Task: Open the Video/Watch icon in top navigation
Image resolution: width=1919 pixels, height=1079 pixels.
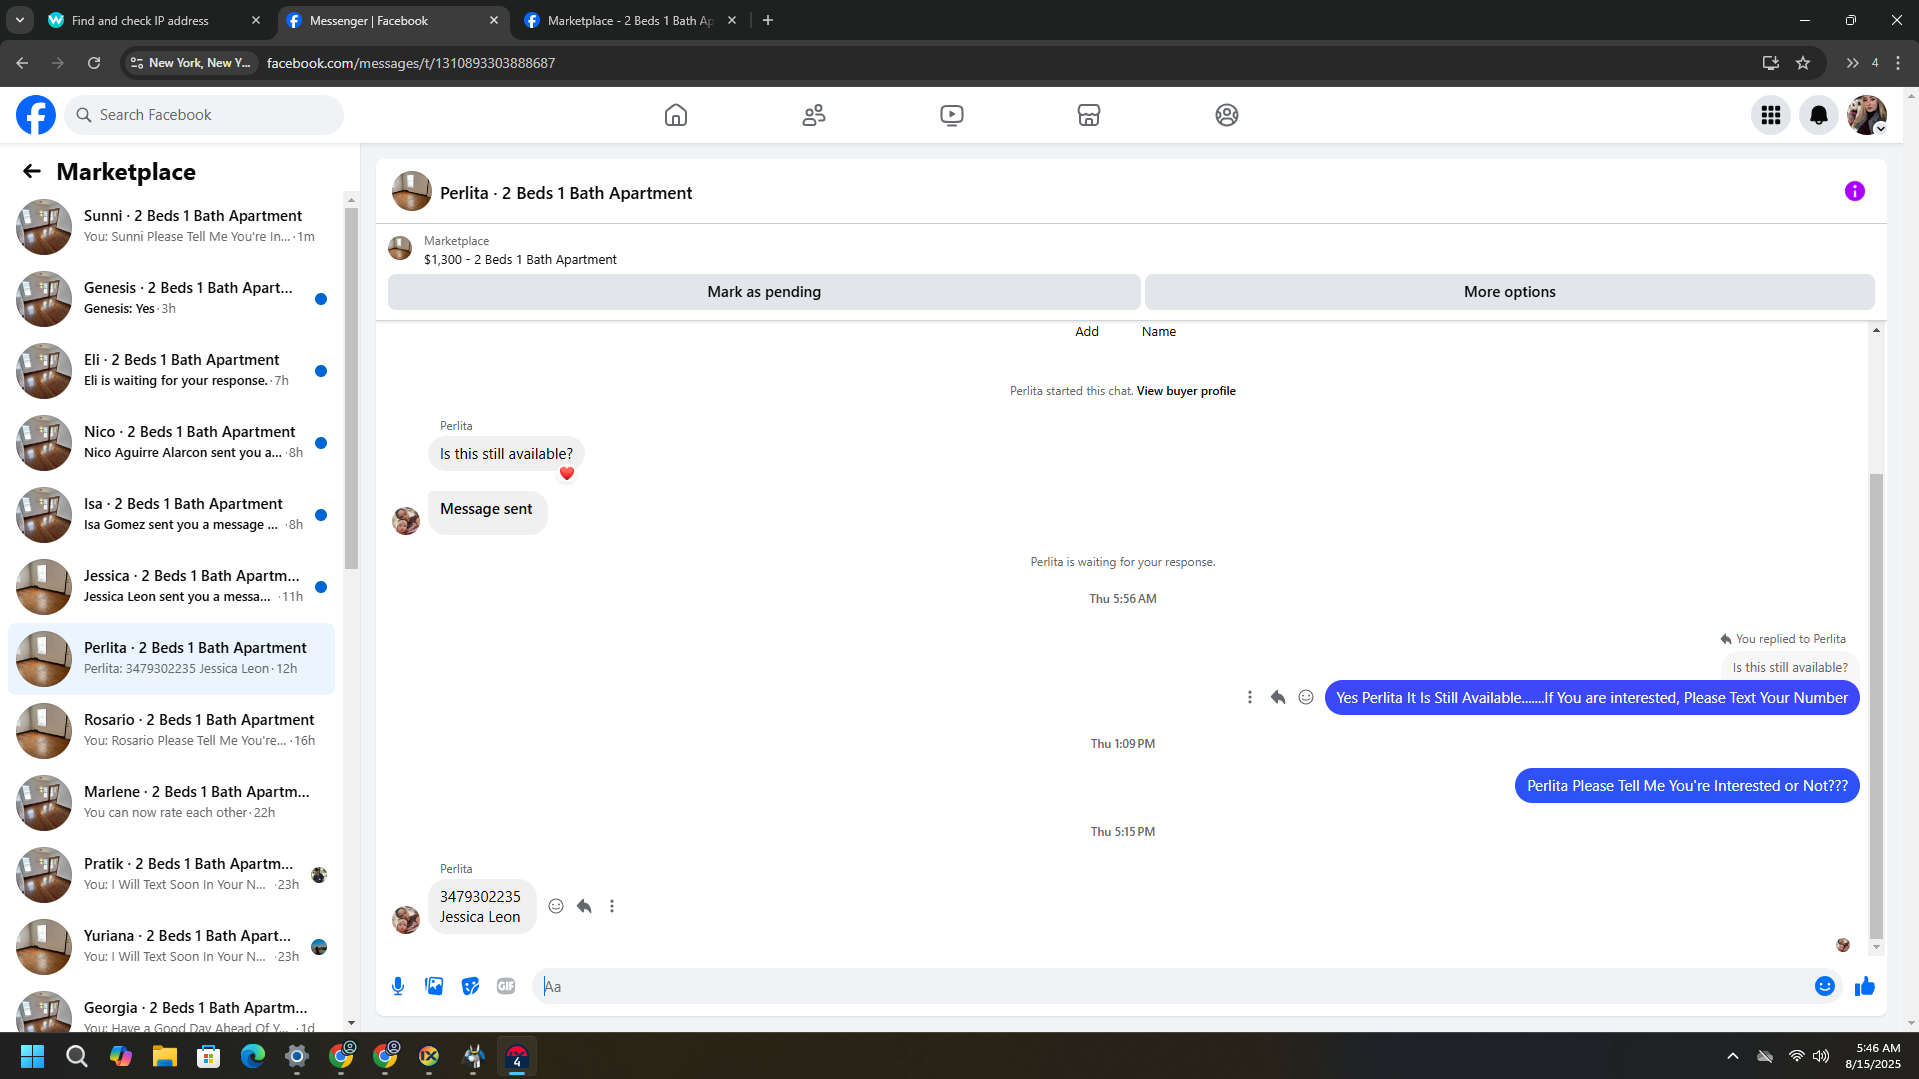Action: pos(952,115)
